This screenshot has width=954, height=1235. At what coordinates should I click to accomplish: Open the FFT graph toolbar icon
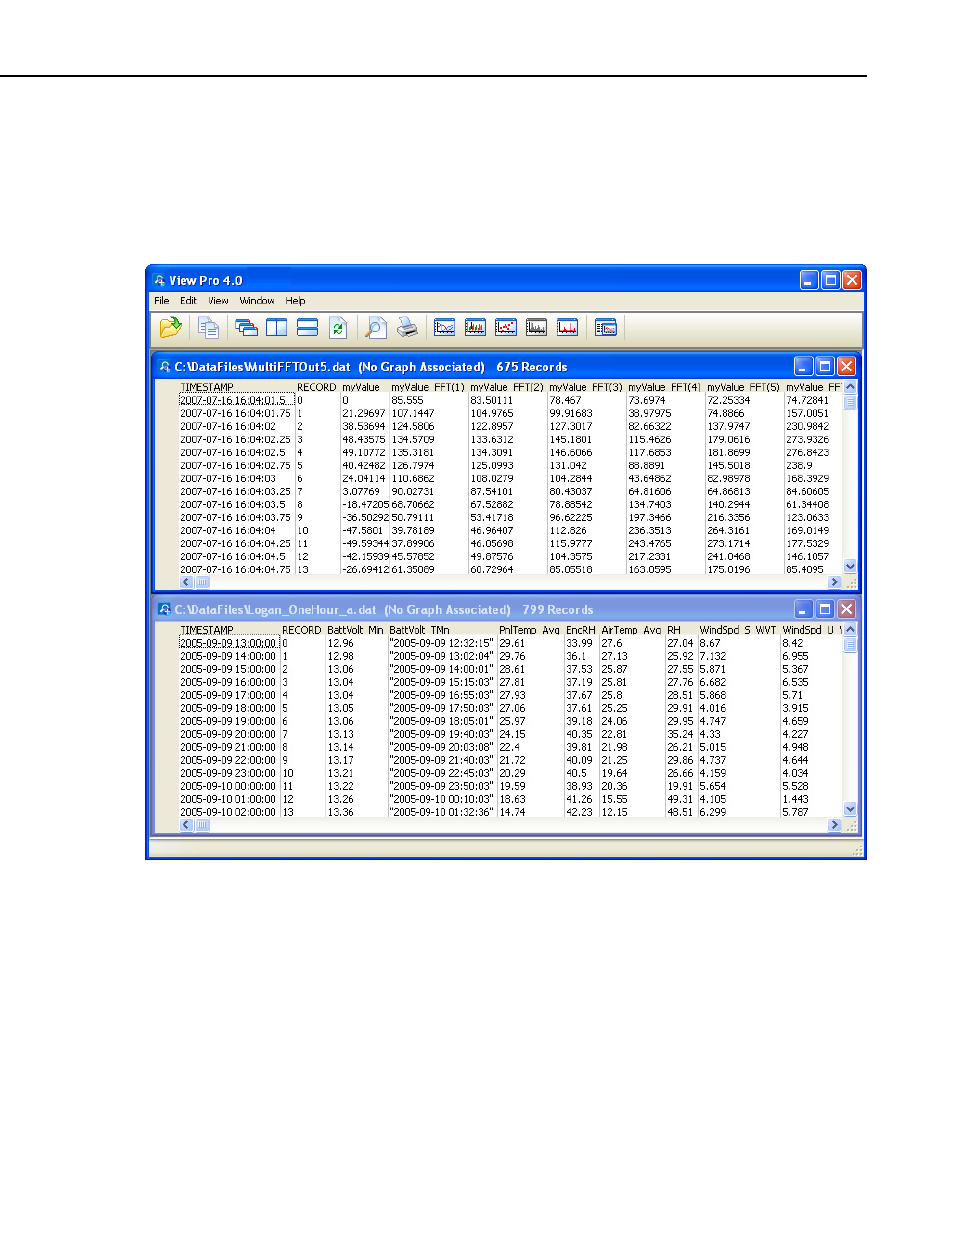pyautogui.click(x=567, y=327)
